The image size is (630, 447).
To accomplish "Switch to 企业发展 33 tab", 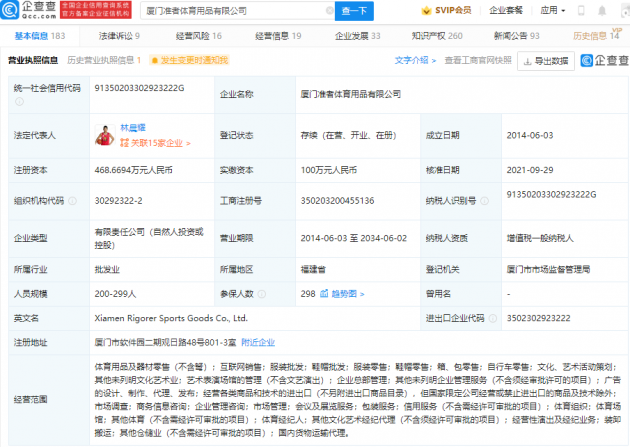I will [x=358, y=36].
